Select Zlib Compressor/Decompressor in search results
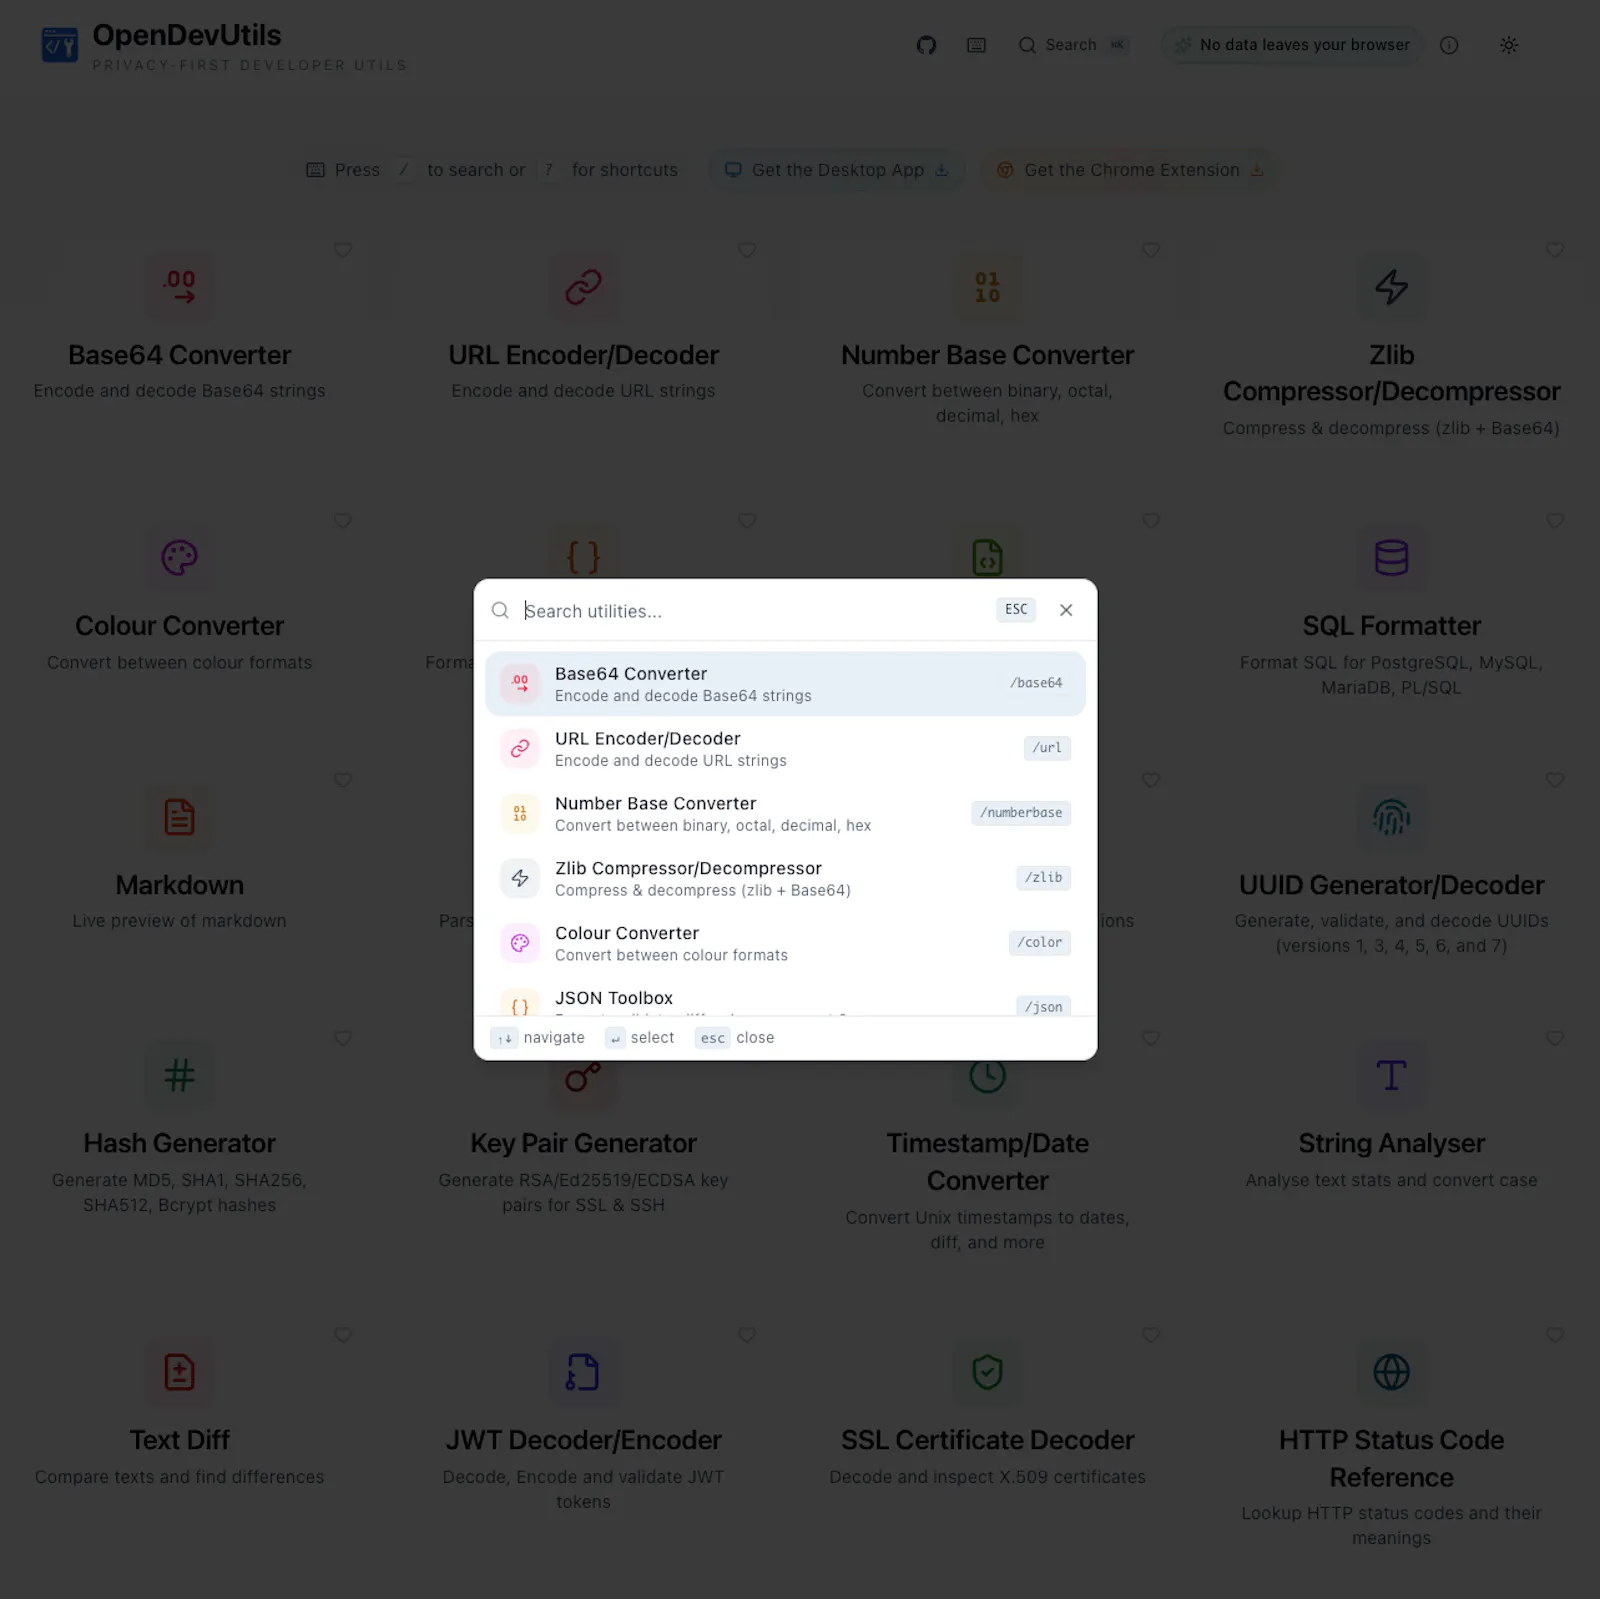The width and height of the screenshot is (1600, 1599). (785, 879)
